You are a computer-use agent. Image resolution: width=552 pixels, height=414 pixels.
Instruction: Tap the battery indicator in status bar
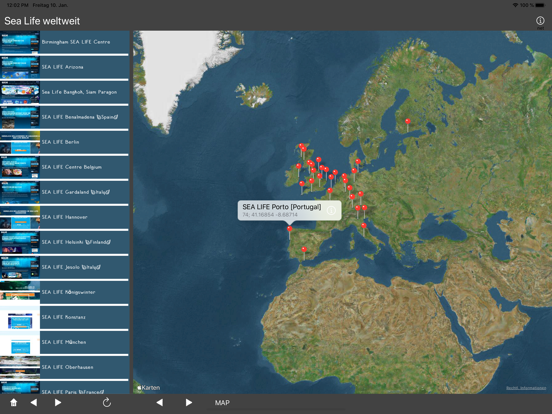(x=540, y=5)
